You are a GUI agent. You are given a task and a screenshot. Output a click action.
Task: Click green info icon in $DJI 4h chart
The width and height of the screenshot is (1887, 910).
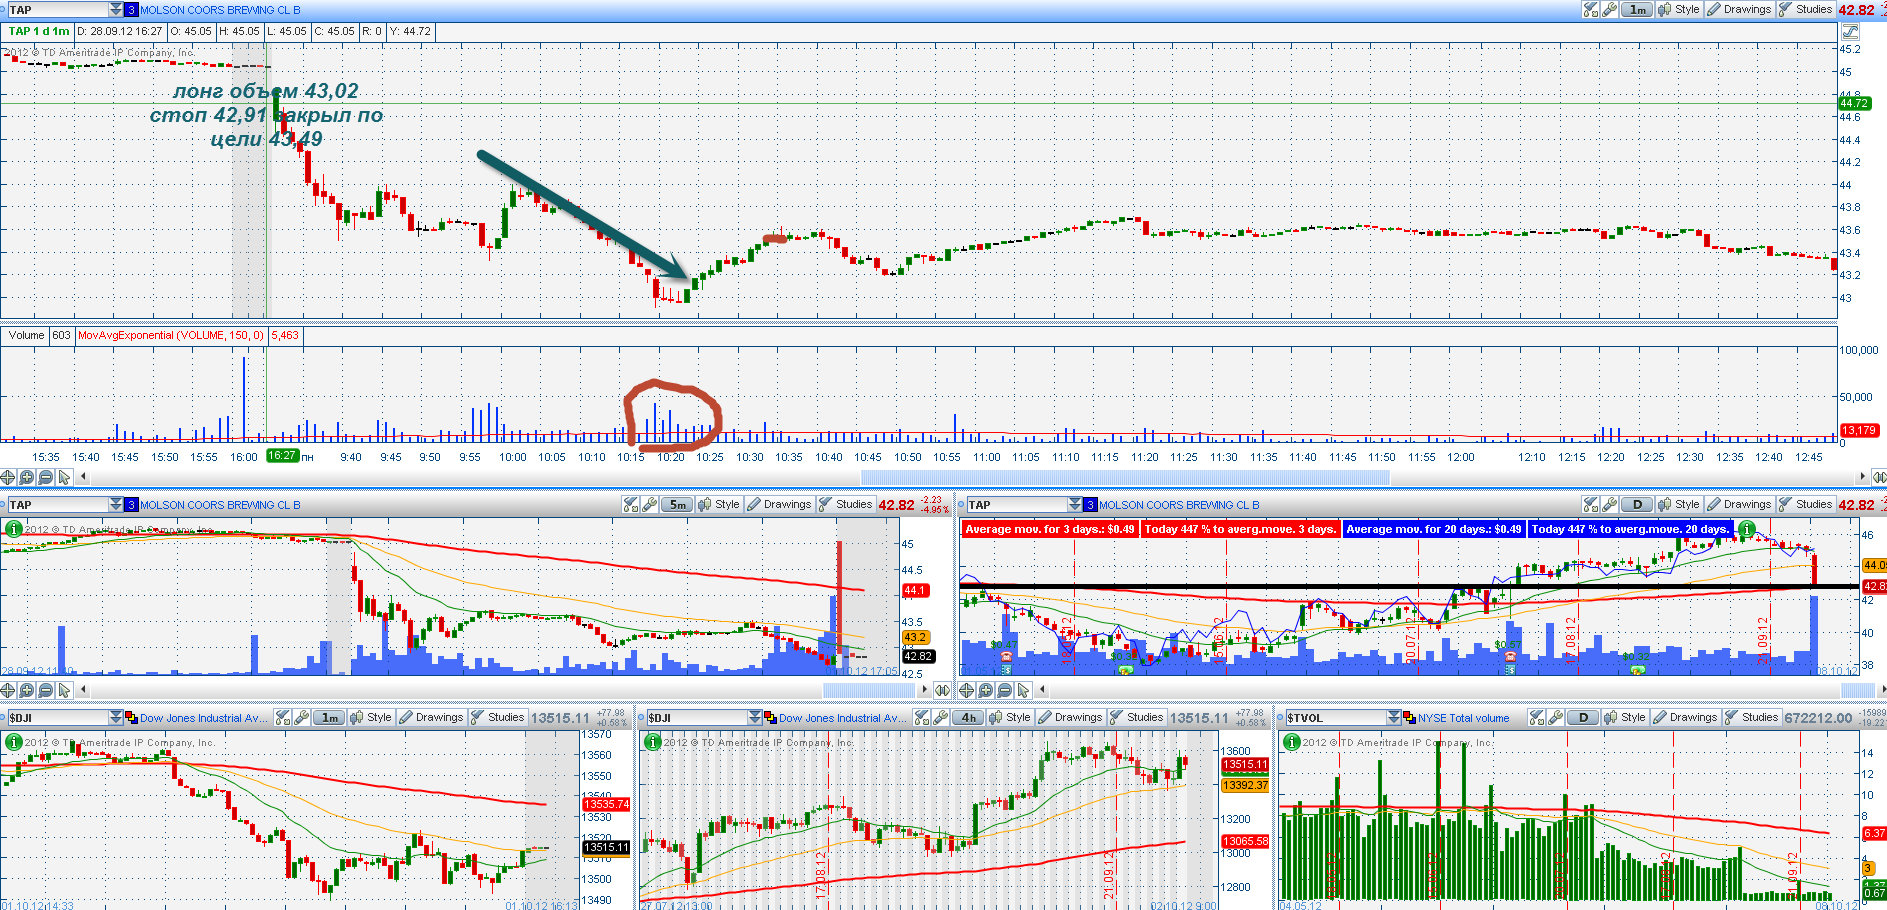(x=652, y=742)
